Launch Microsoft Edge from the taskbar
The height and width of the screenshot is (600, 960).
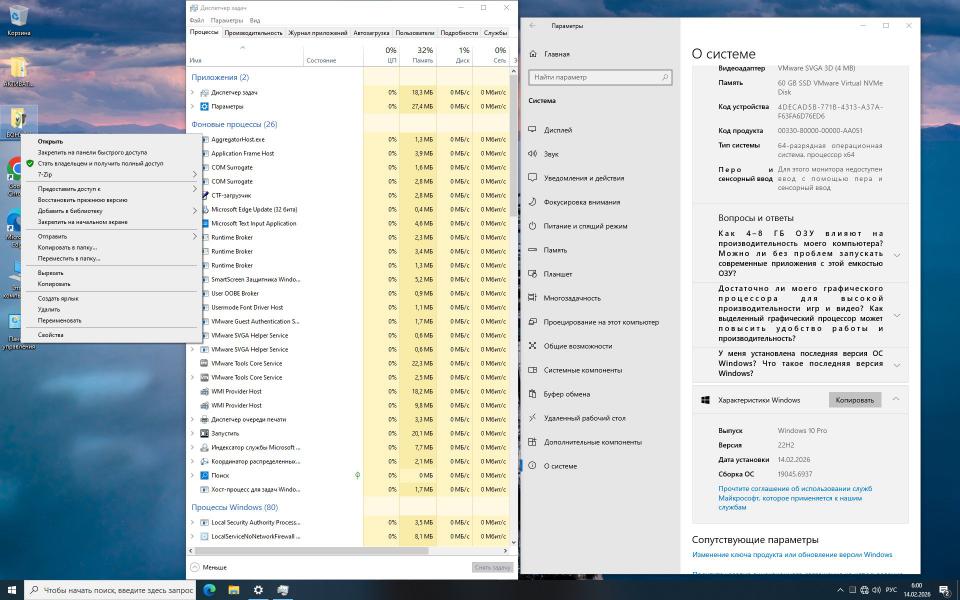[210, 590]
